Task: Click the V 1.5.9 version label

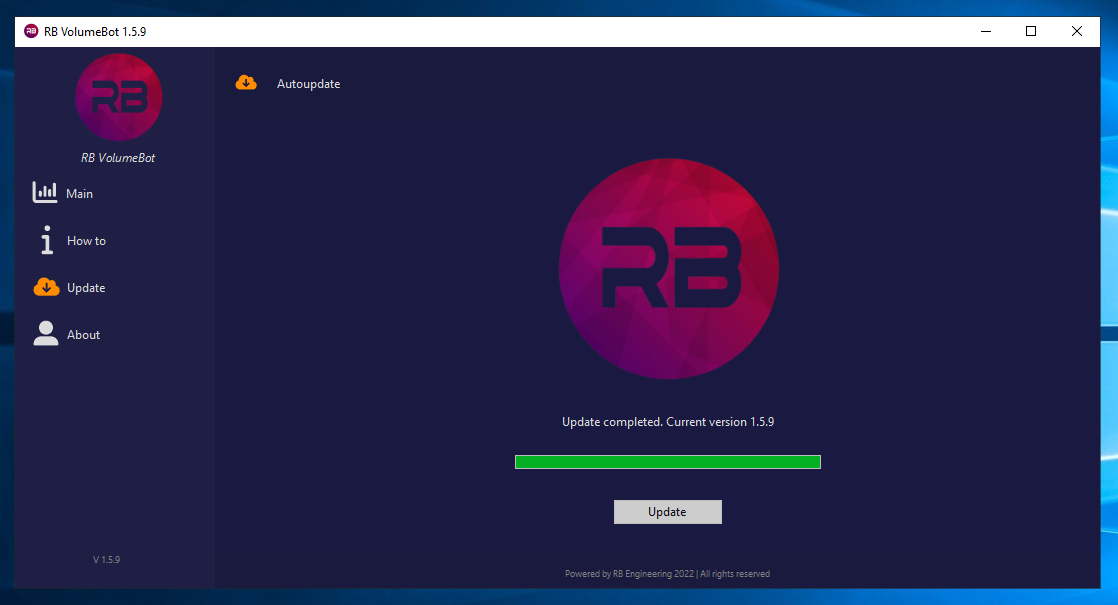Action: point(106,559)
